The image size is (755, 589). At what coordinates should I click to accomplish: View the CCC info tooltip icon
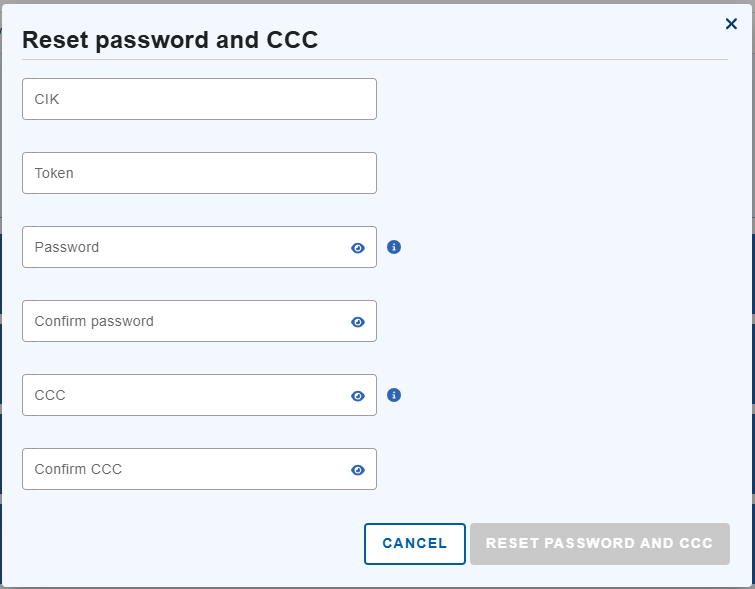coord(394,395)
